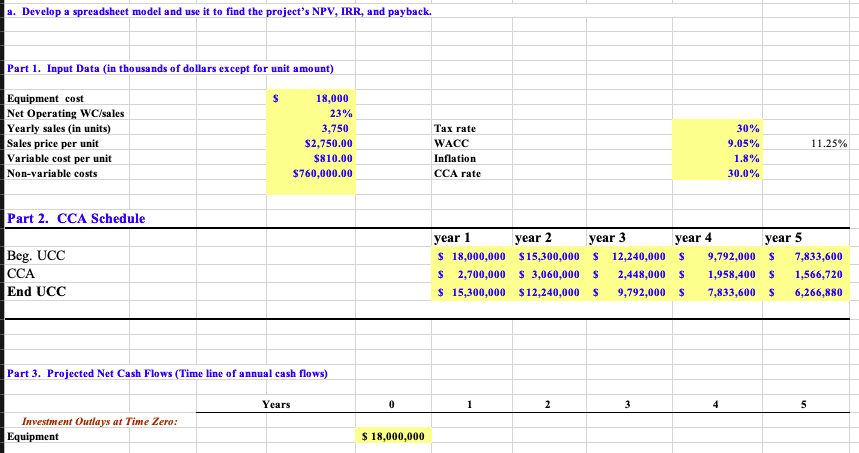
Task: Click year 5 CCA 1,566,720
Action: [805, 274]
